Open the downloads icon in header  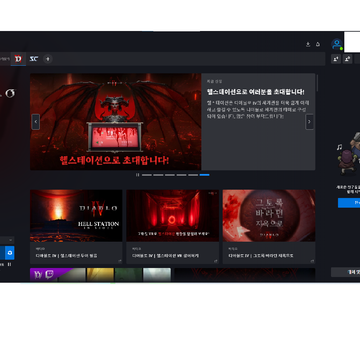308,44
